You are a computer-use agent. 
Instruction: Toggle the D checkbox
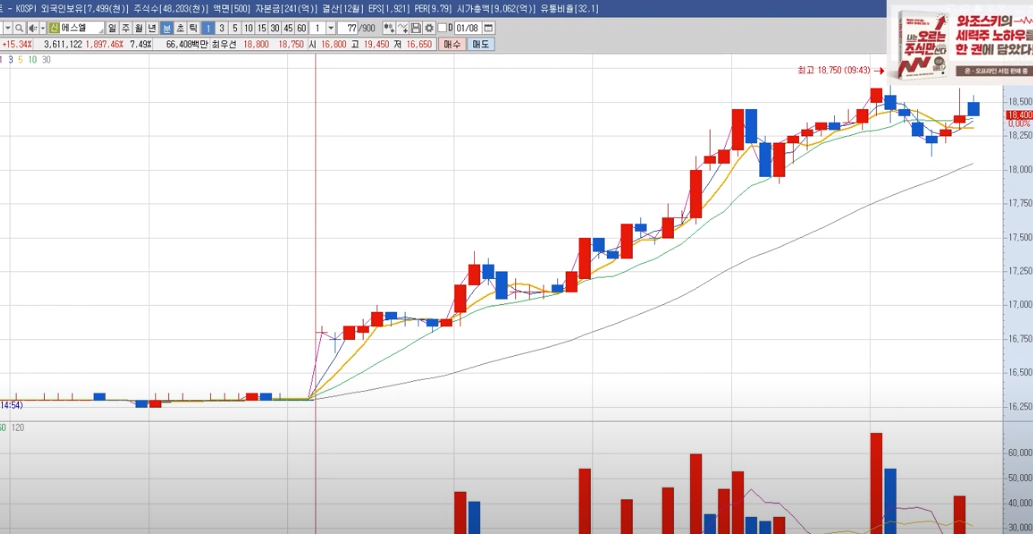(442, 28)
